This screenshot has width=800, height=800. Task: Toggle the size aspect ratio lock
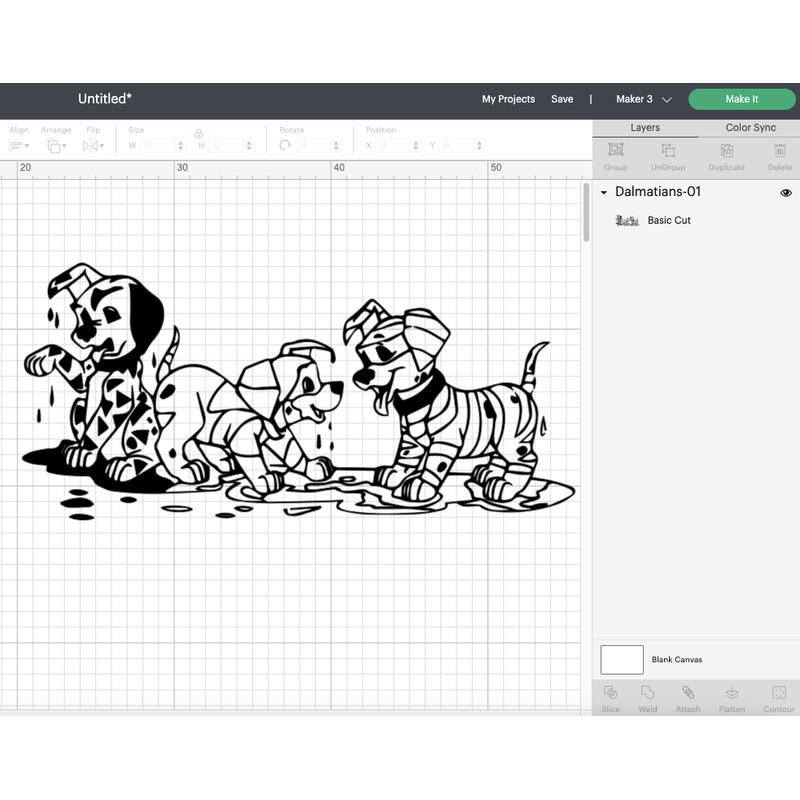pyautogui.click(x=198, y=135)
